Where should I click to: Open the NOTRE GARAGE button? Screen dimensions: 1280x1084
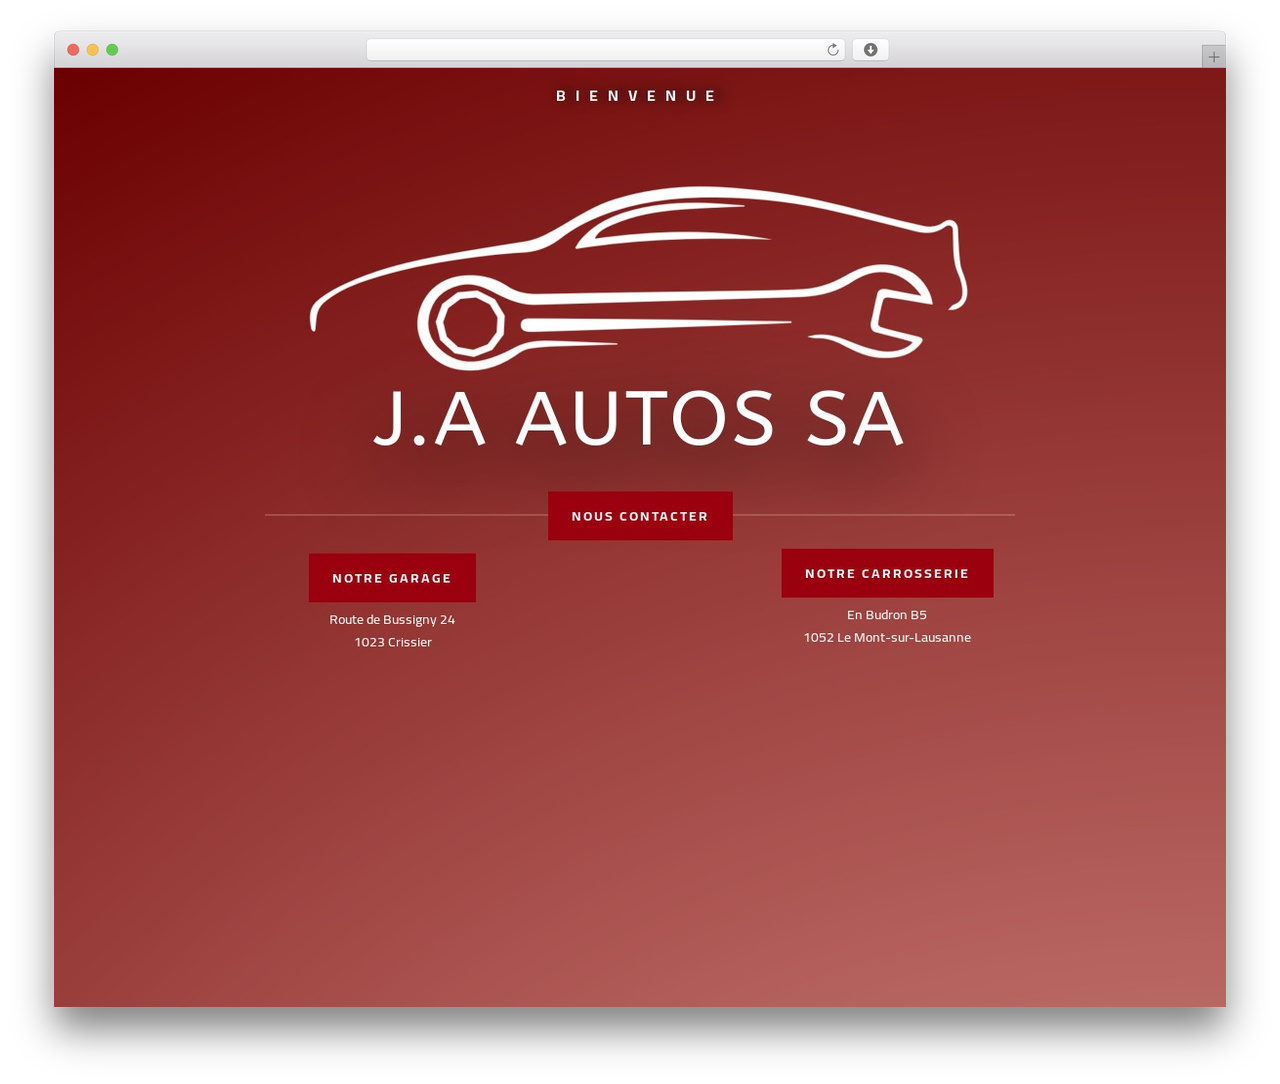pyautogui.click(x=392, y=578)
